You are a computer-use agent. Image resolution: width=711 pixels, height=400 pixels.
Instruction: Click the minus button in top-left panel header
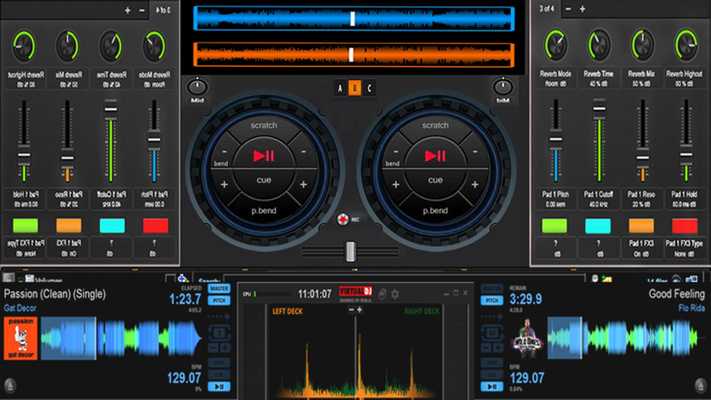tap(142, 10)
